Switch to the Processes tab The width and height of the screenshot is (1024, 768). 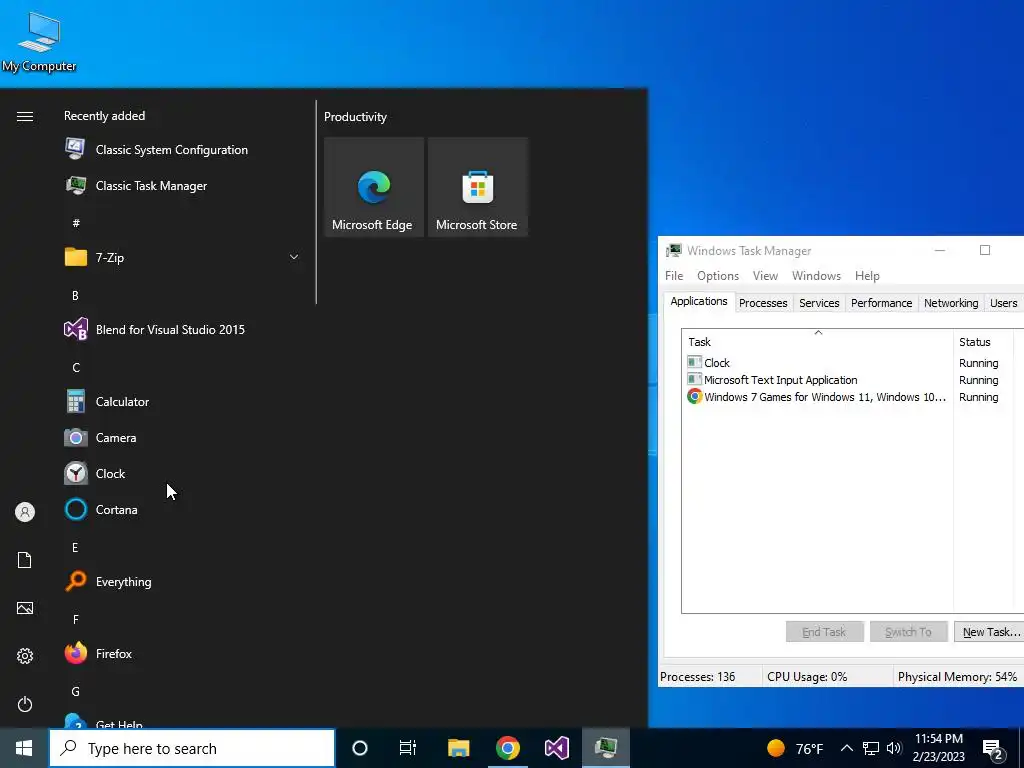763,303
